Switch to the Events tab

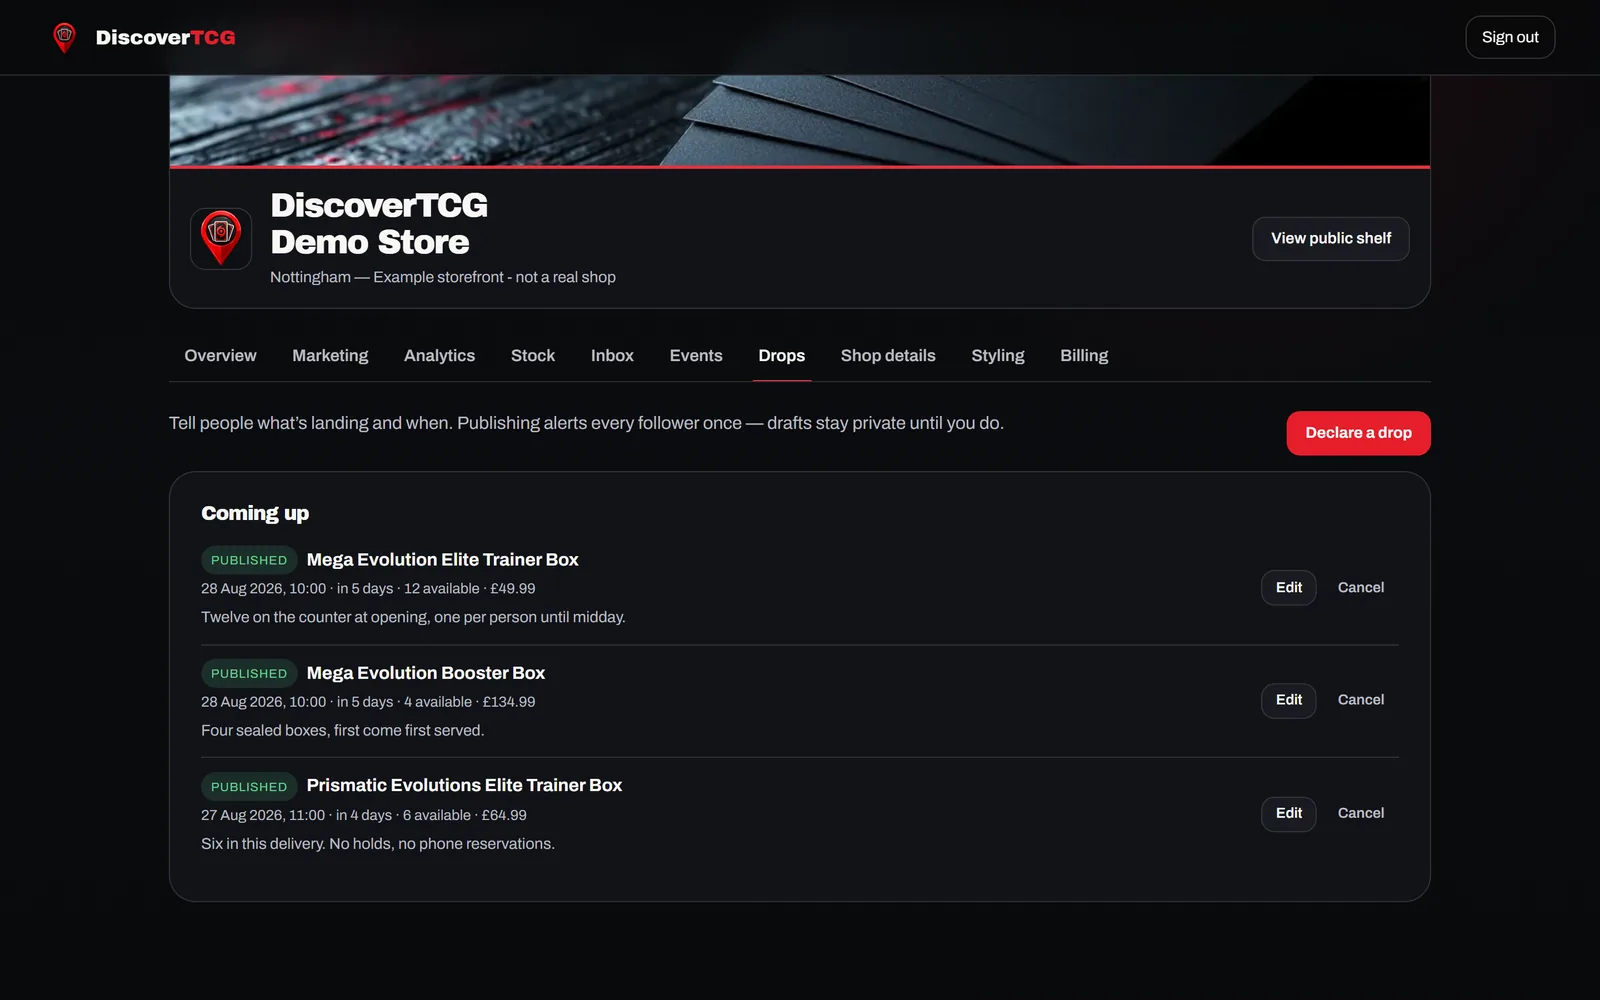coord(696,356)
